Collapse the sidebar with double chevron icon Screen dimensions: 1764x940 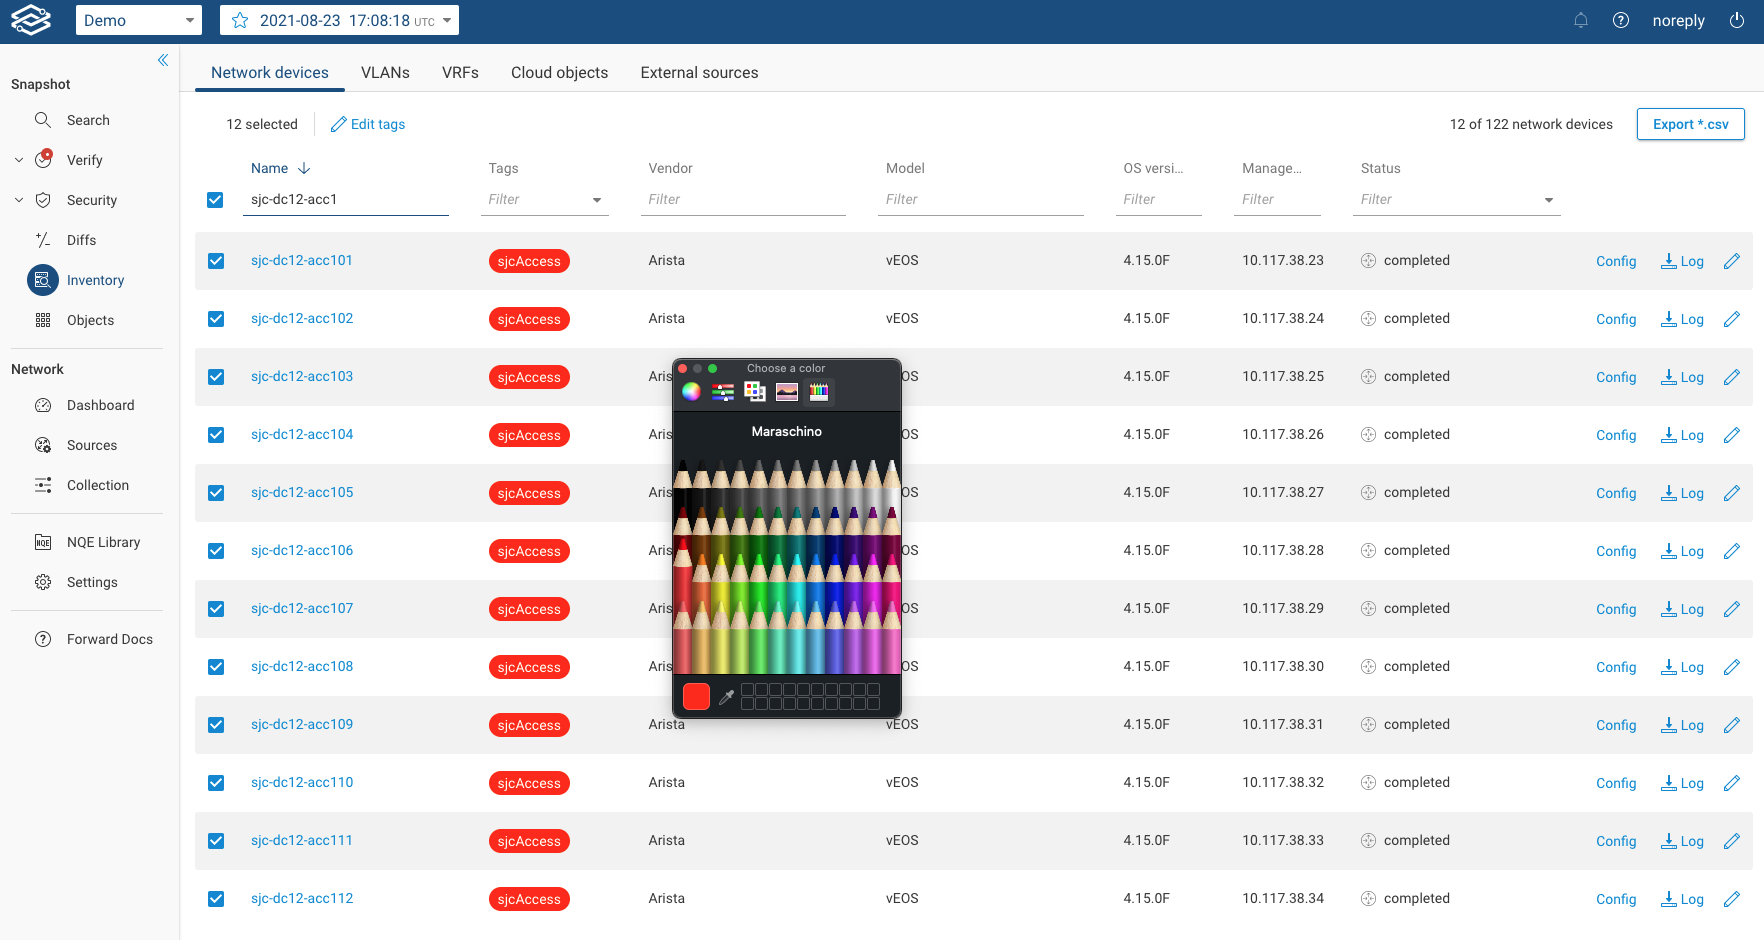[x=163, y=61]
